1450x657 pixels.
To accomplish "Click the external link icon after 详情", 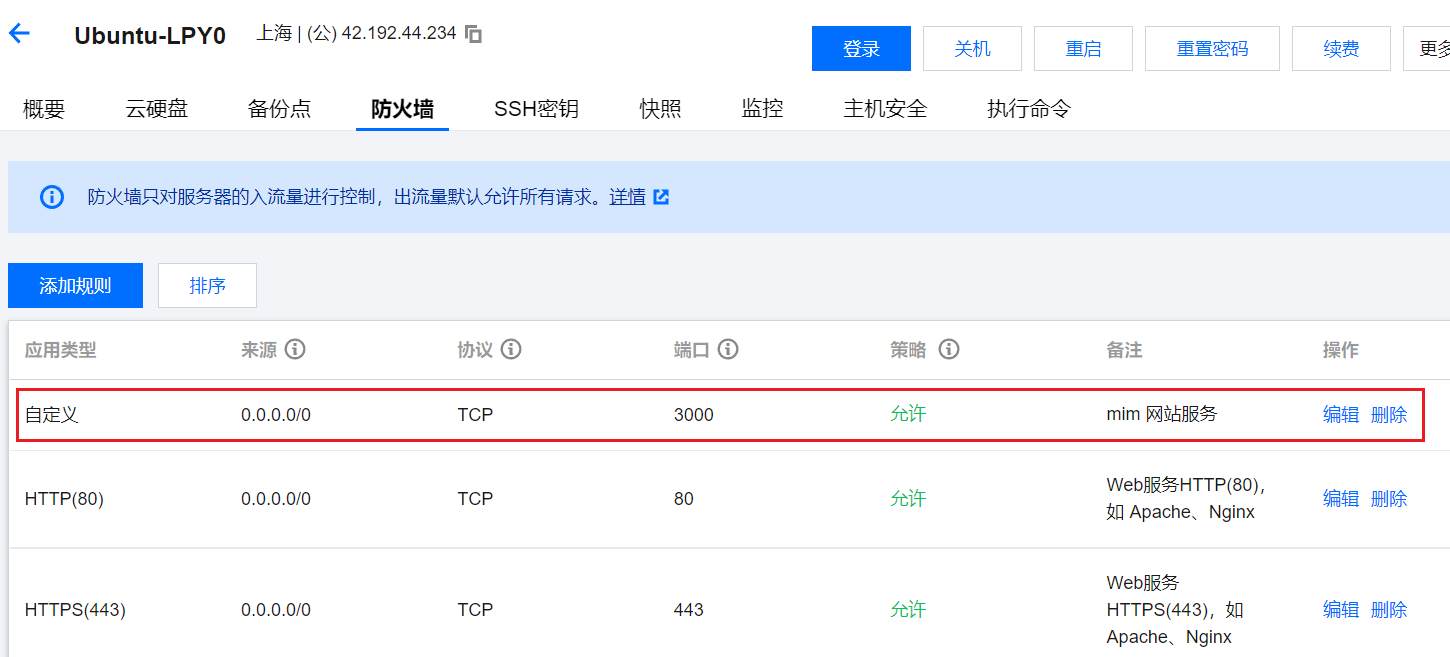I will (661, 197).
